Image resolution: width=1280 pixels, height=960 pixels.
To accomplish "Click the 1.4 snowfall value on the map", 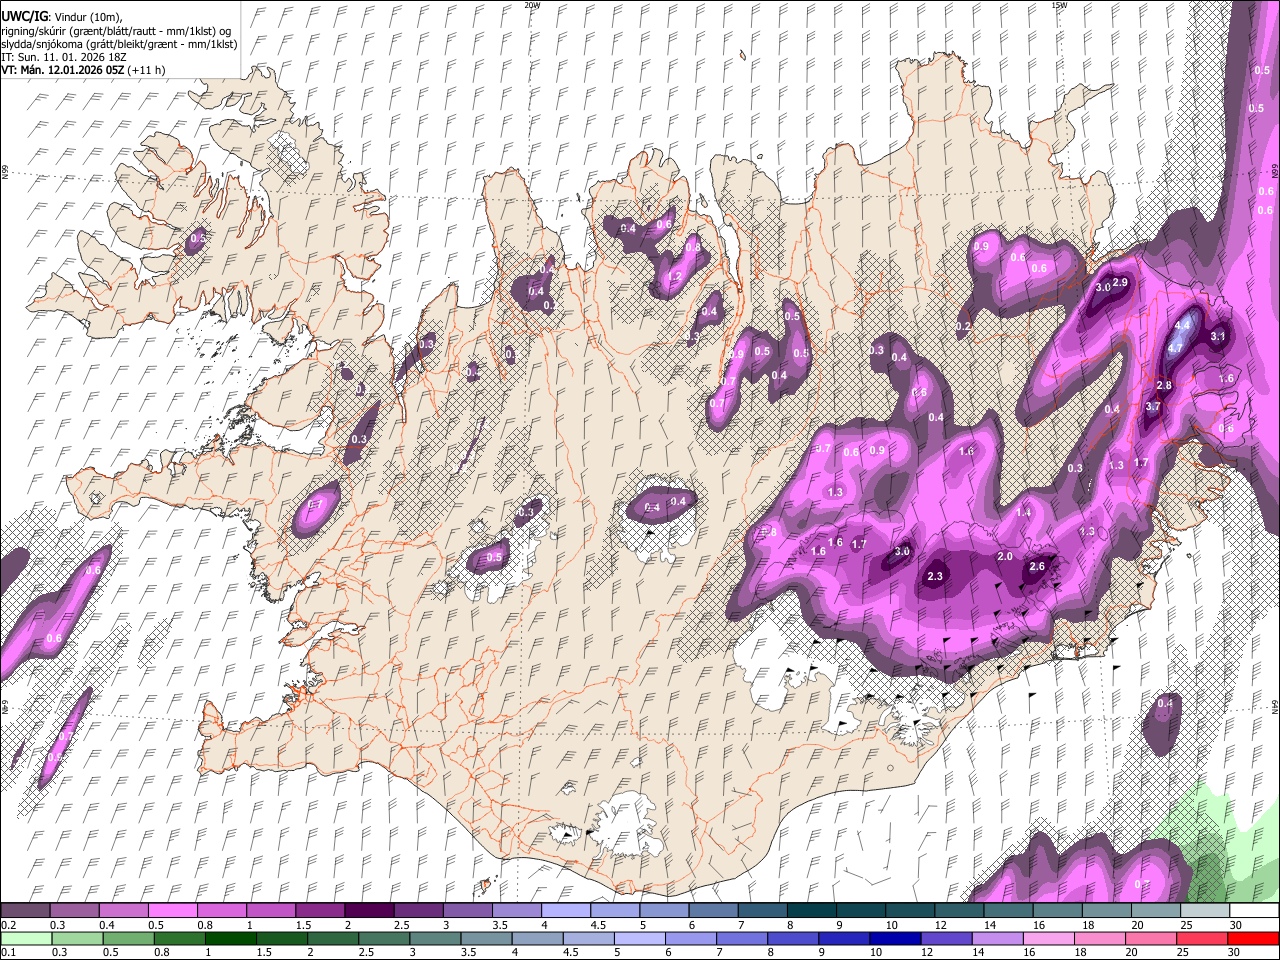I will point(1024,513).
